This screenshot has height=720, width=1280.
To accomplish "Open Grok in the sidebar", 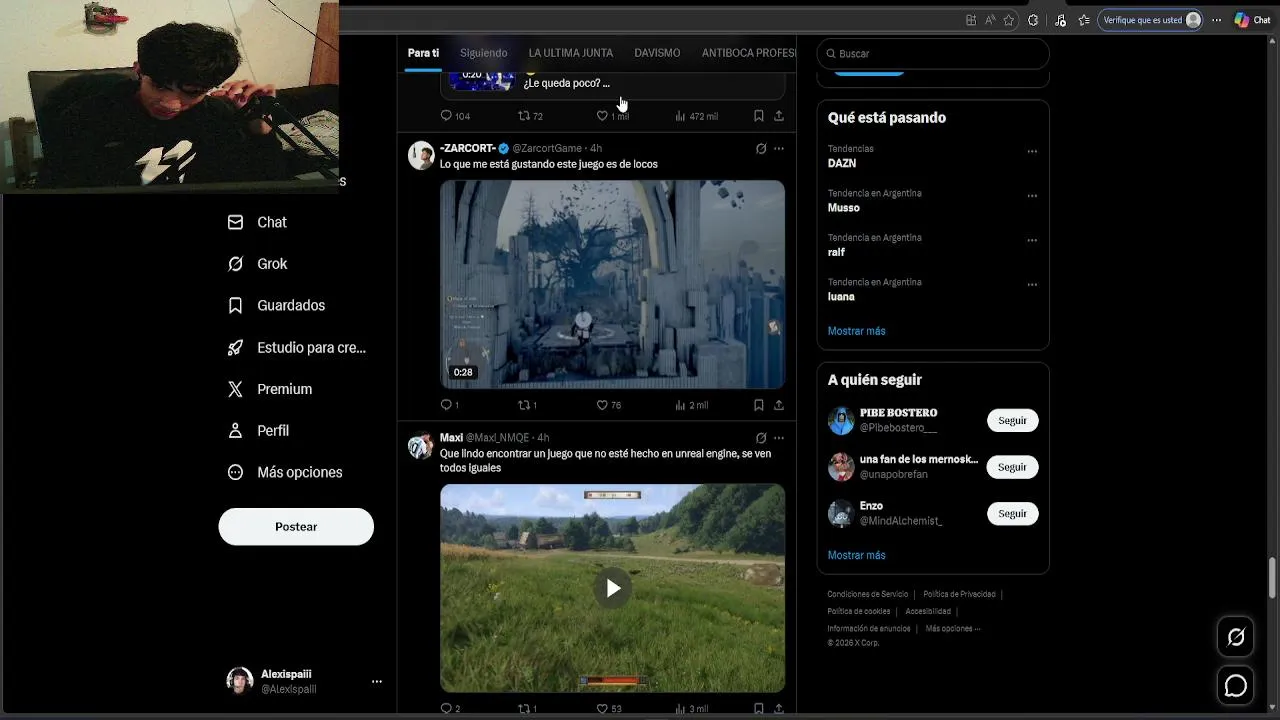I will [257, 264].
